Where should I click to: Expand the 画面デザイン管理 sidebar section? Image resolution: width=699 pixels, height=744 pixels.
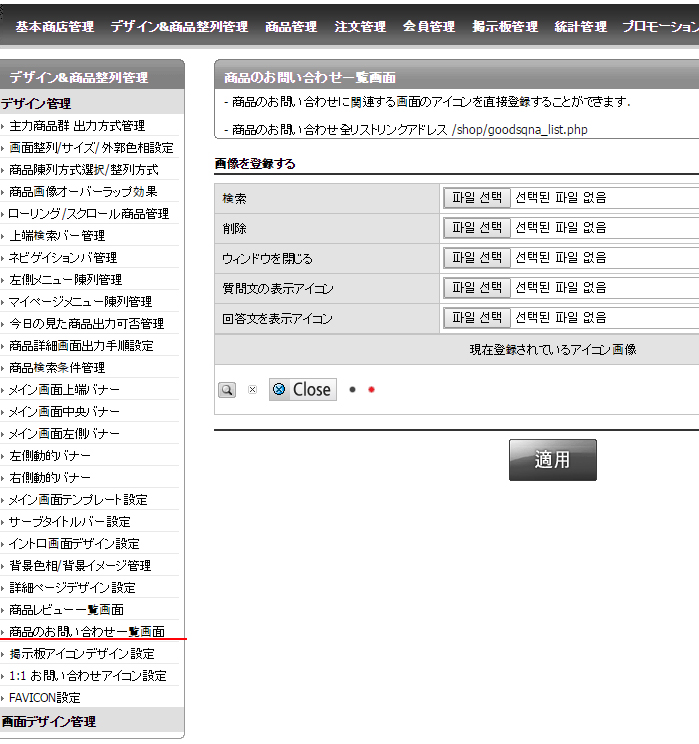coord(48,721)
